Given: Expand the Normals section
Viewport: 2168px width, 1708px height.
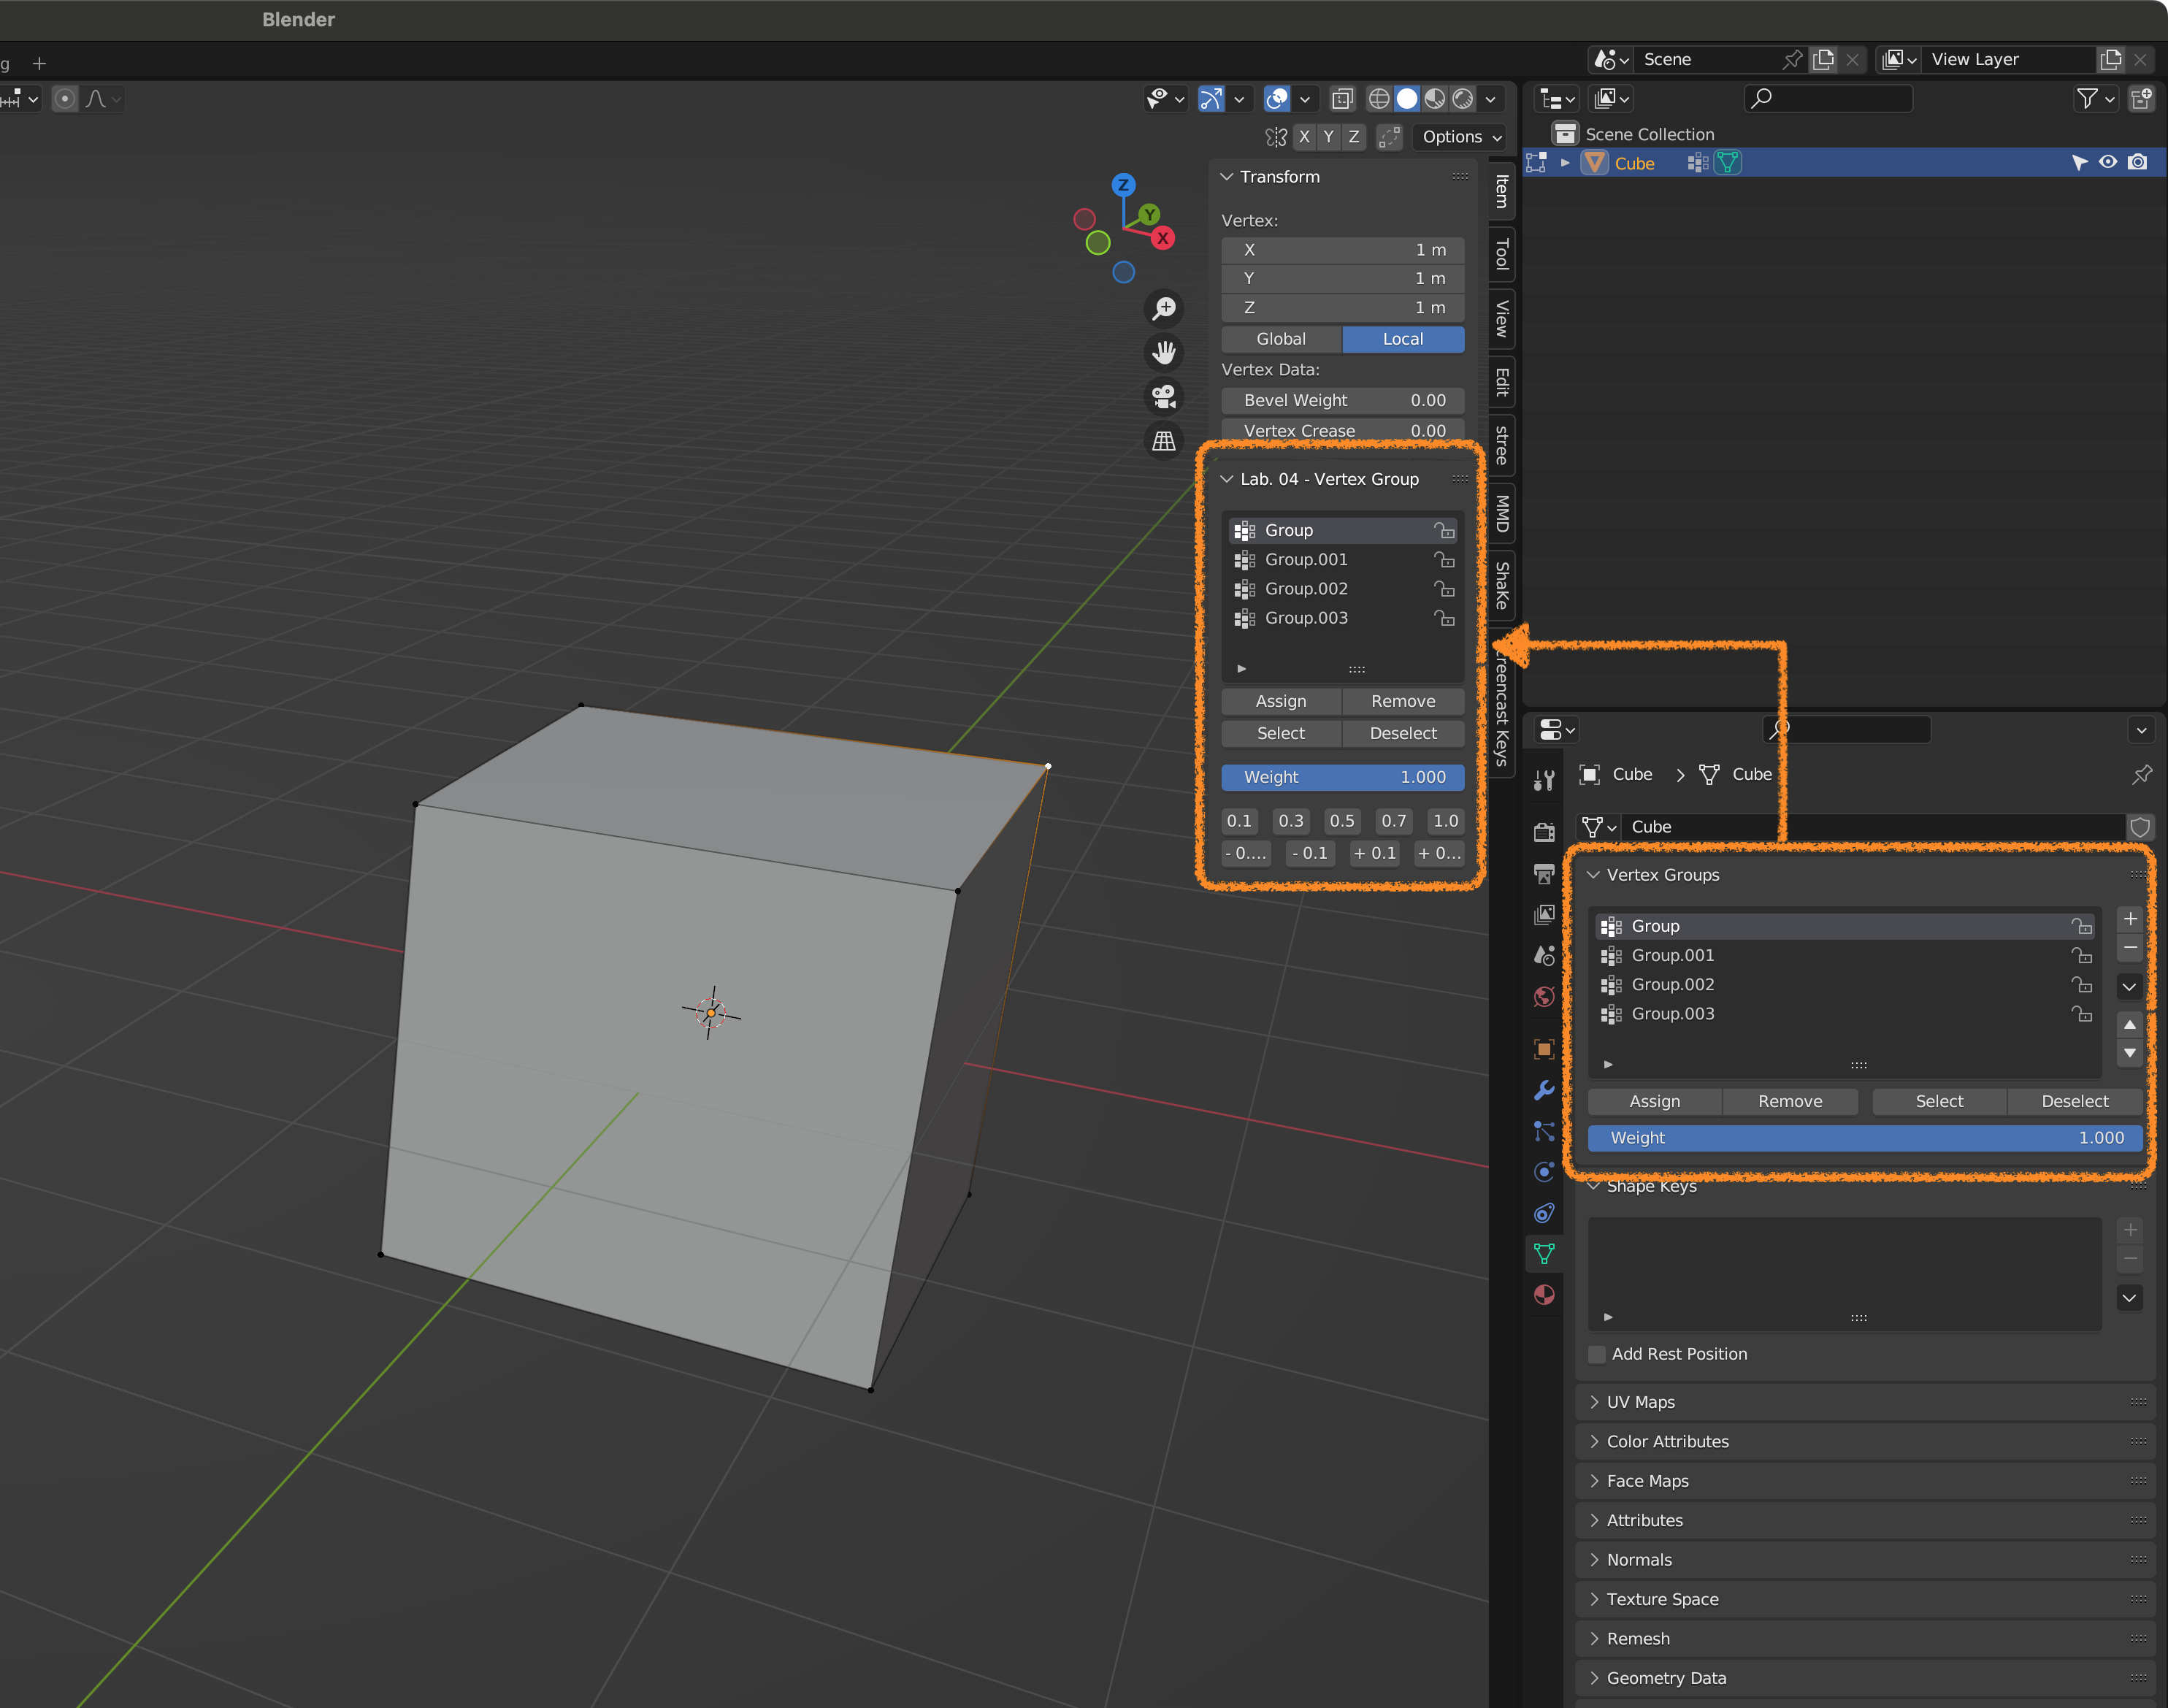Looking at the screenshot, I should pyautogui.click(x=1639, y=1559).
